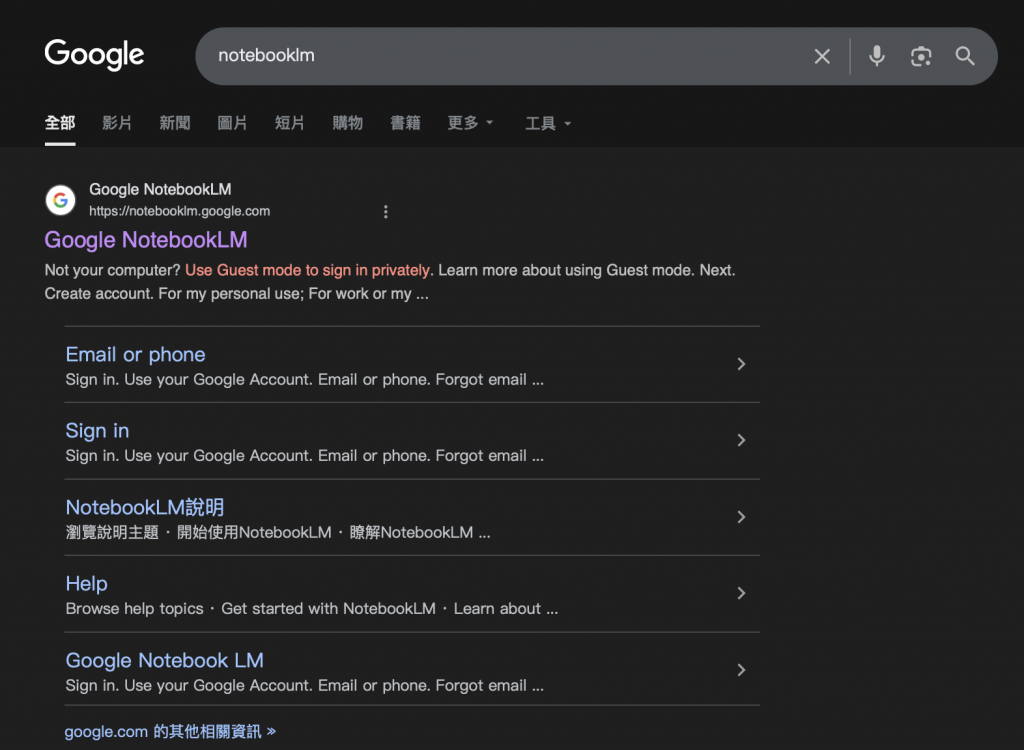Open the Google Notebook LM sitelink
The height and width of the screenshot is (750, 1024).
(x=165, y=660)
